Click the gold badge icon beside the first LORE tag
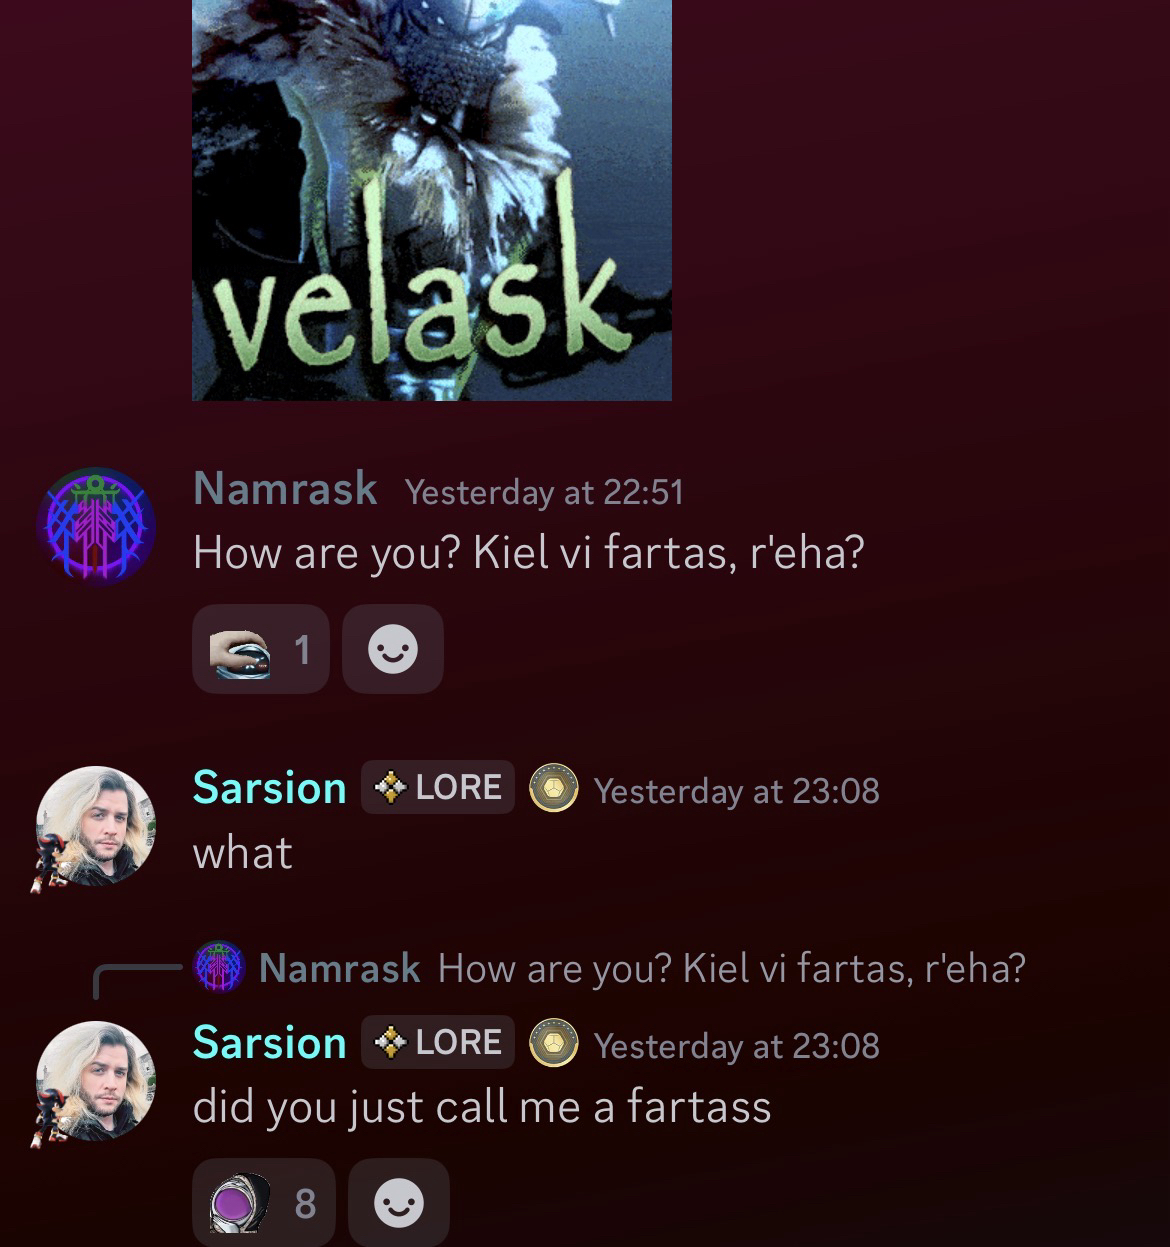Viewport: 1170px width, 1247px height. 554,788
